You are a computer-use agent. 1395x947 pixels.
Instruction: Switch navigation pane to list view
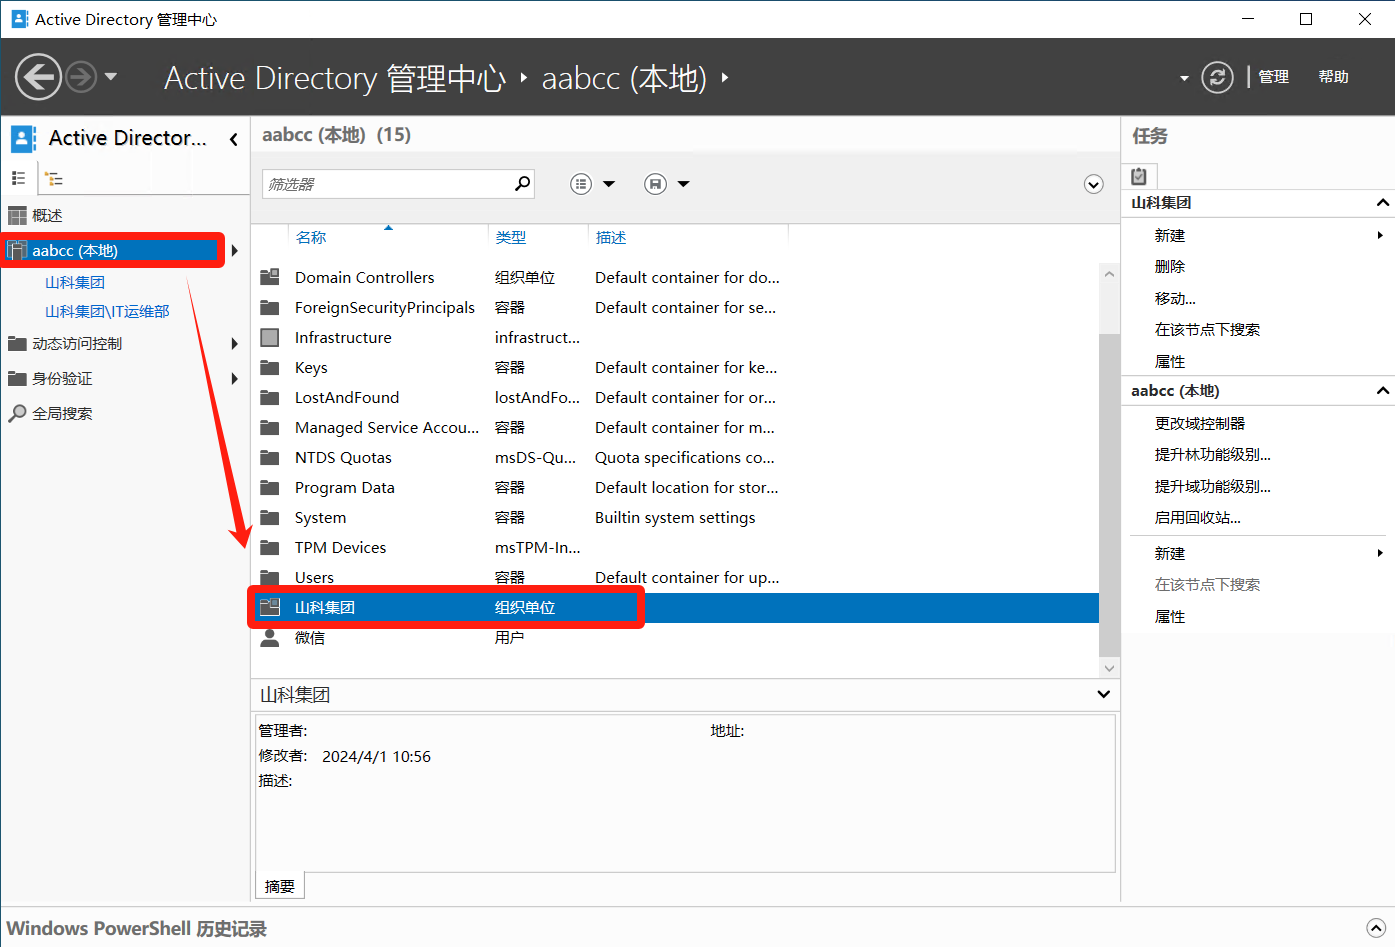[x=18, y=178]
